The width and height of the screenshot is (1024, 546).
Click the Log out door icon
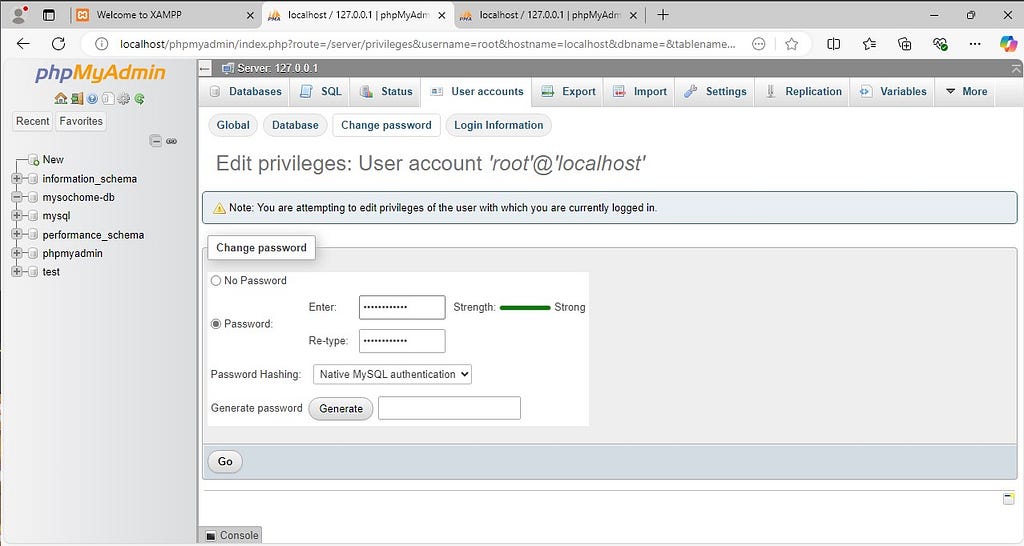77,99
